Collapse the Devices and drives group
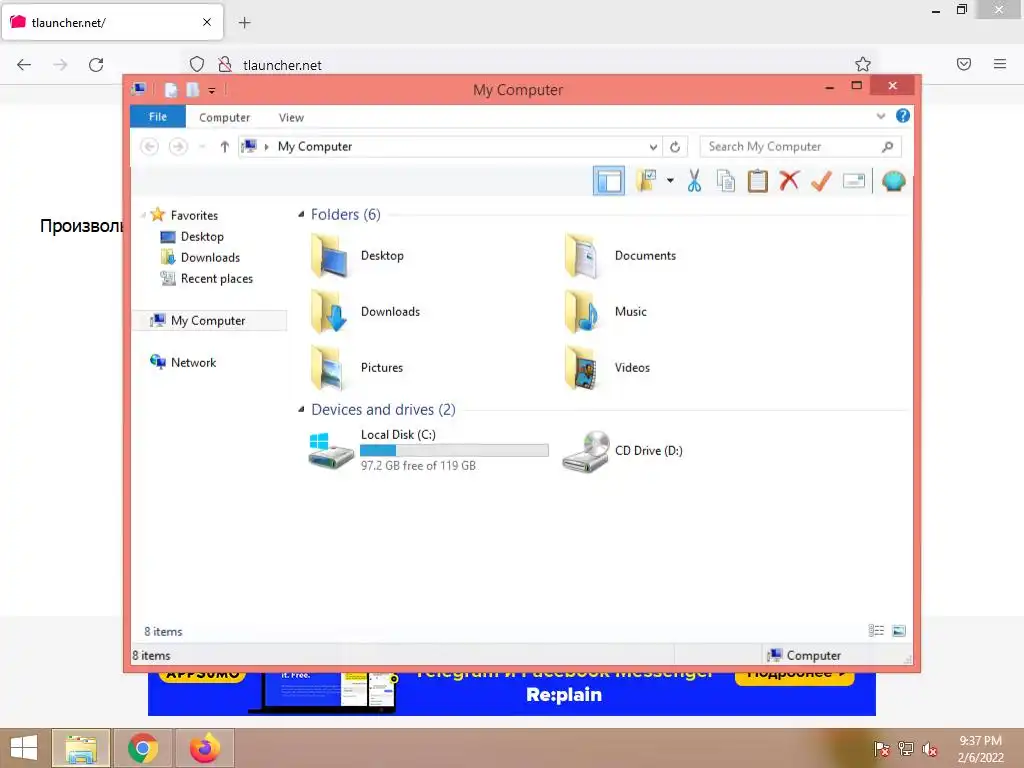Image resolution: width=1024 pixels, height=768 pixels. pos(301,409)
